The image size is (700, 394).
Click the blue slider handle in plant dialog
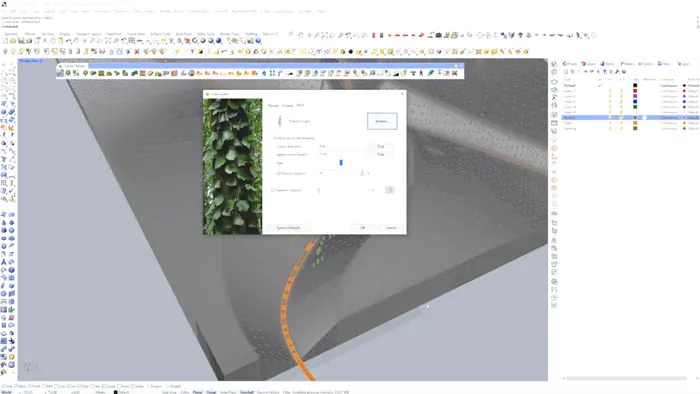tap(341, 163)
